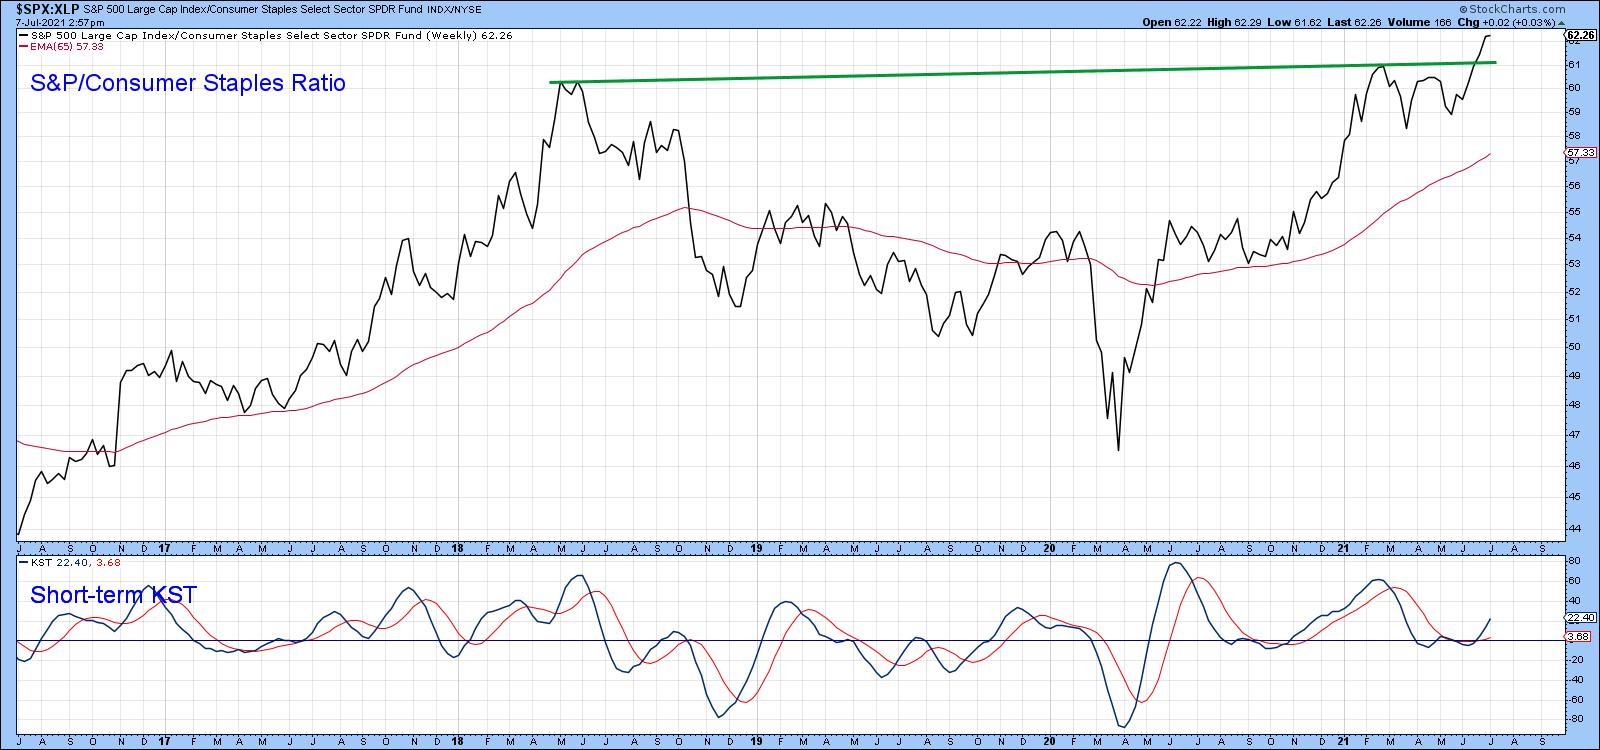This screenshot has width=1600, height=750.
Task: Click the $SPX:XLP ticker symbol title
Action: pyautogui.click(x=48, y=6)
